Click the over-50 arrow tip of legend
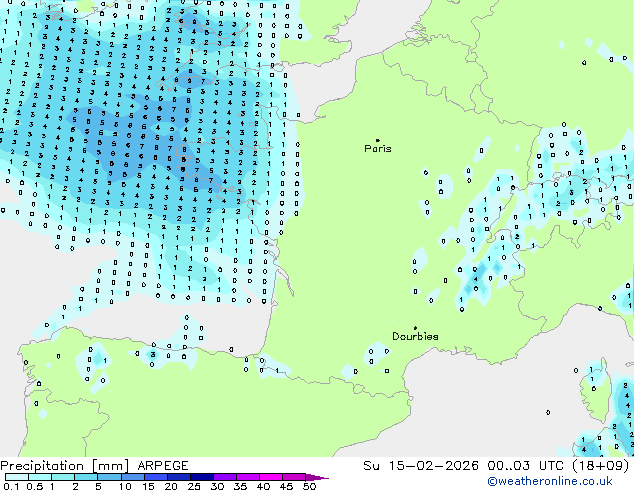 point(317,477)
